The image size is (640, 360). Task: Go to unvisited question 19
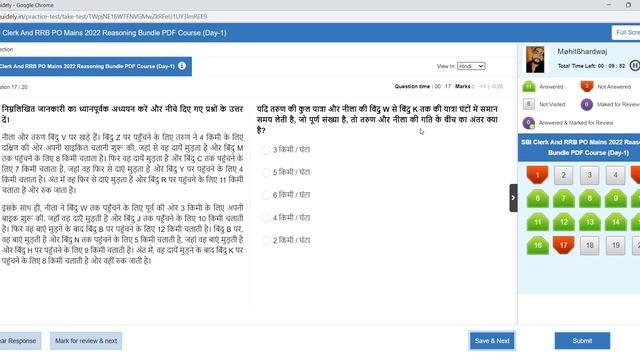(x=616, y=245)
